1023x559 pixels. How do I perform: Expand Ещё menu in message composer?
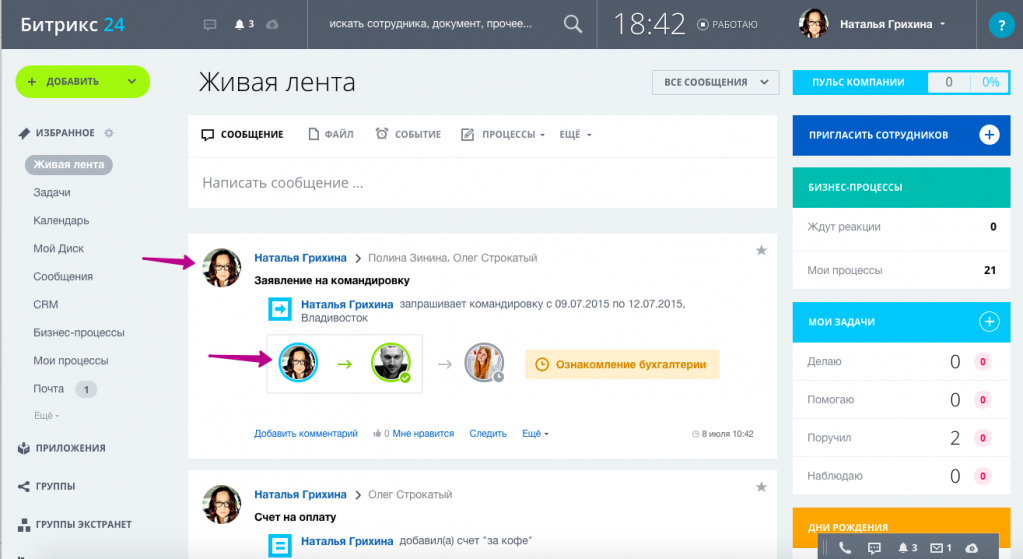(575, 134)
